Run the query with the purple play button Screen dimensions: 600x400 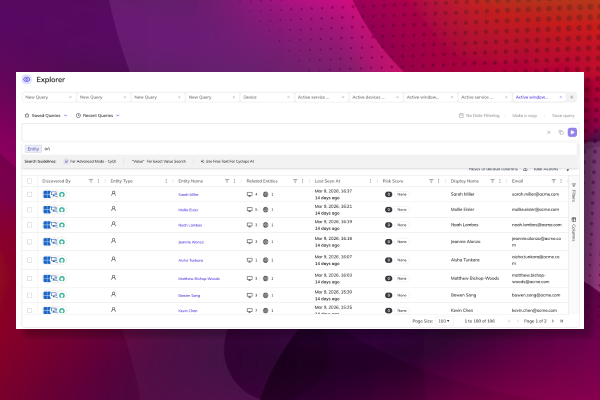(572, 132)
